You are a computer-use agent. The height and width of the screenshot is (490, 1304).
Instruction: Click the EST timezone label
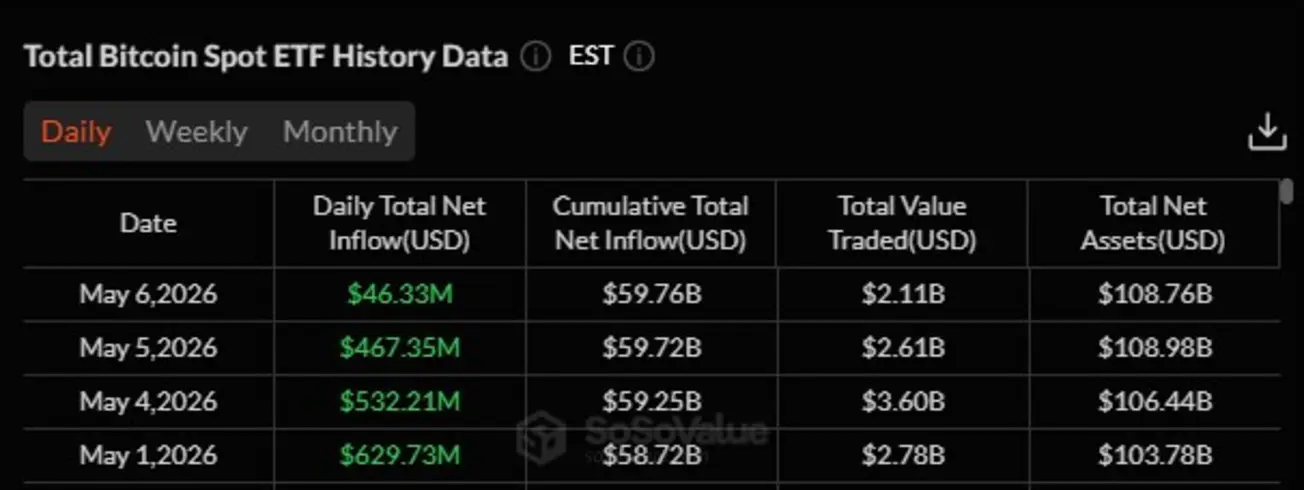[590, 55]
